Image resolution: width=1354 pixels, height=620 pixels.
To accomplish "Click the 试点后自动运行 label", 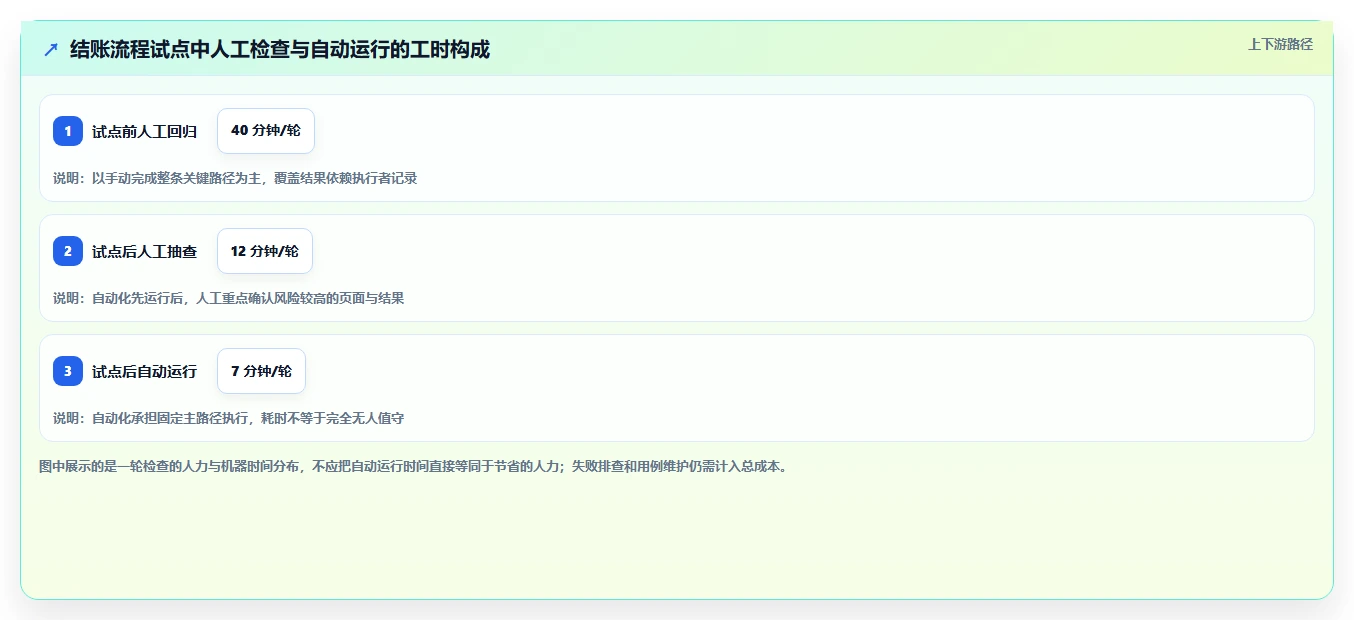I will 145,371.
